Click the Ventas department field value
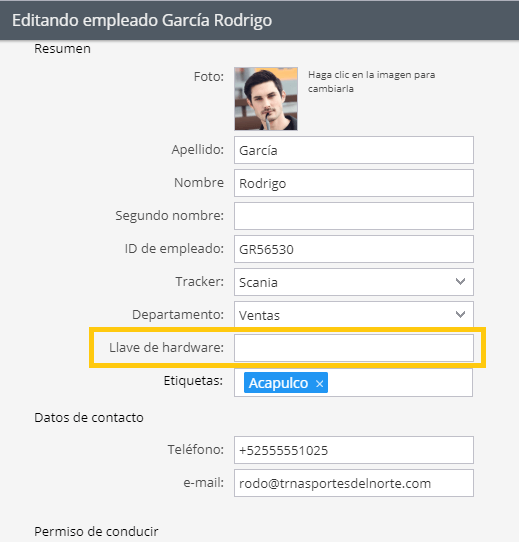The image size is (519, 542). [259, 315]
